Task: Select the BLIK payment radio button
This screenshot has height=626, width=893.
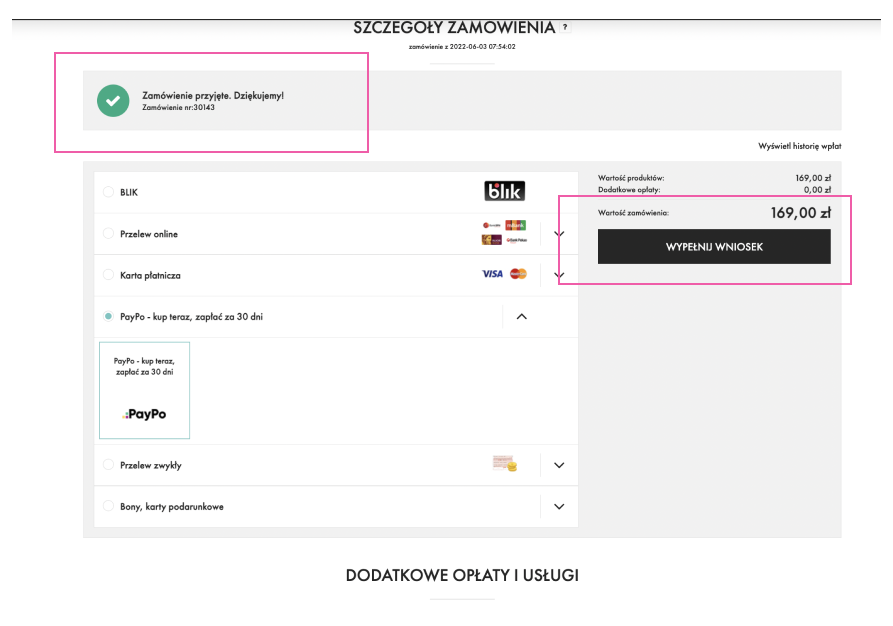Action: (x=108, y=192)
